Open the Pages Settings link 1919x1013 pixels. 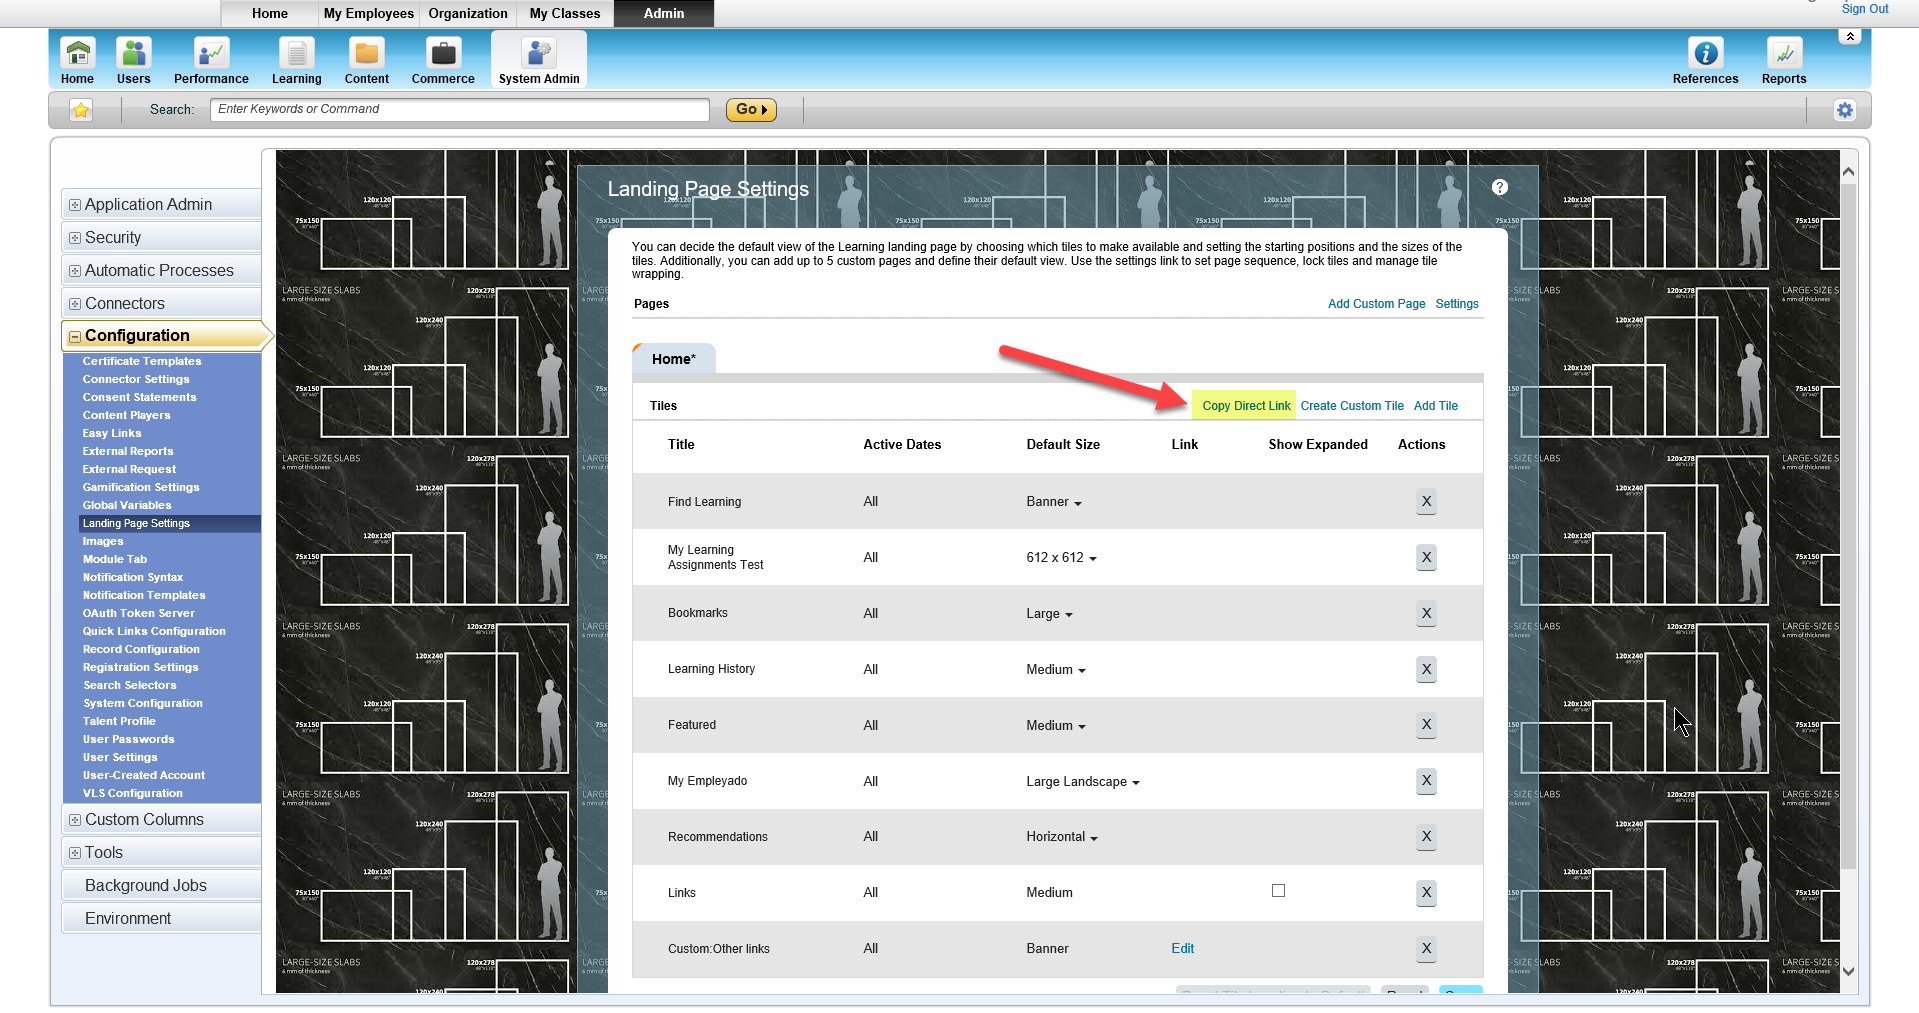1456,304
